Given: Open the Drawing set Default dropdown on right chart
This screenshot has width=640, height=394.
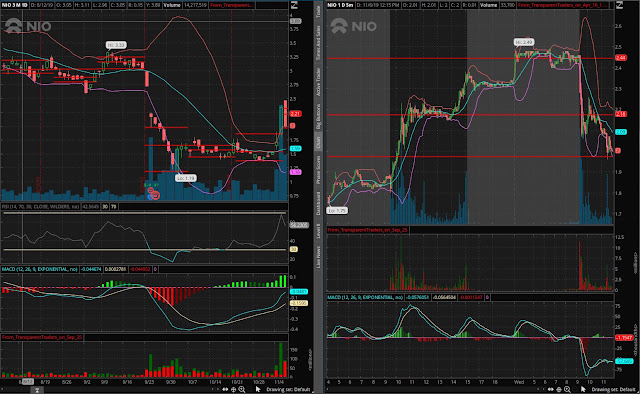Looking at the screenshot, I should (613, 390).
